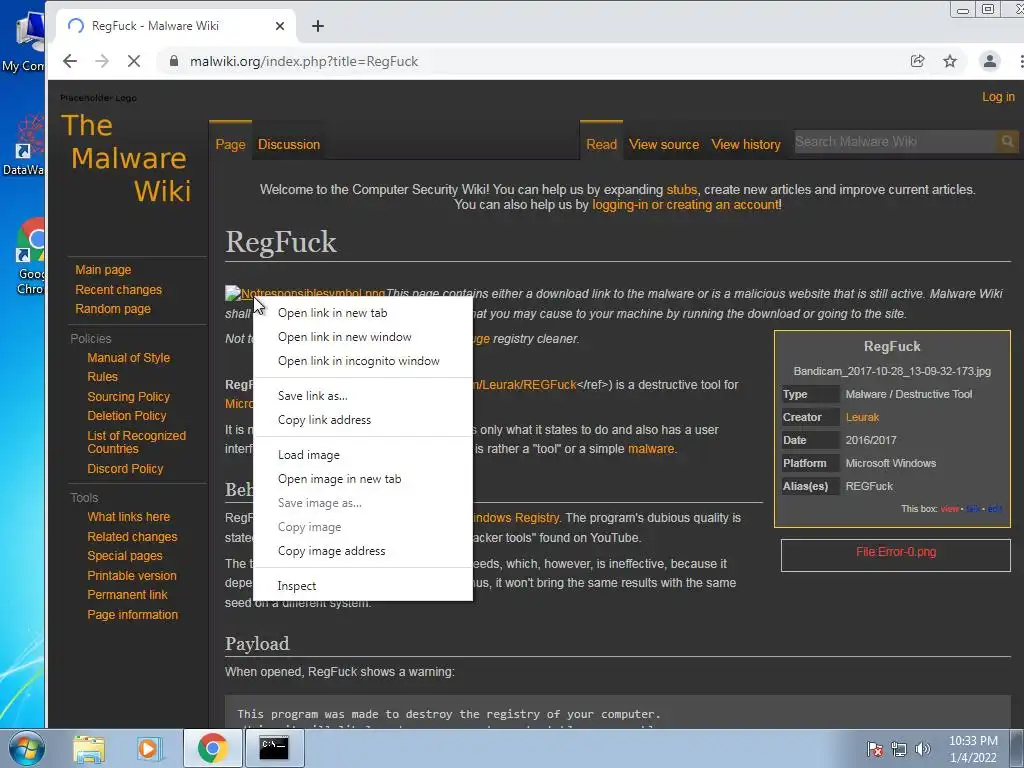Viewport: 1024px width, 768px height.
Task: Open Manual of Style link
Action: point(129,358)
